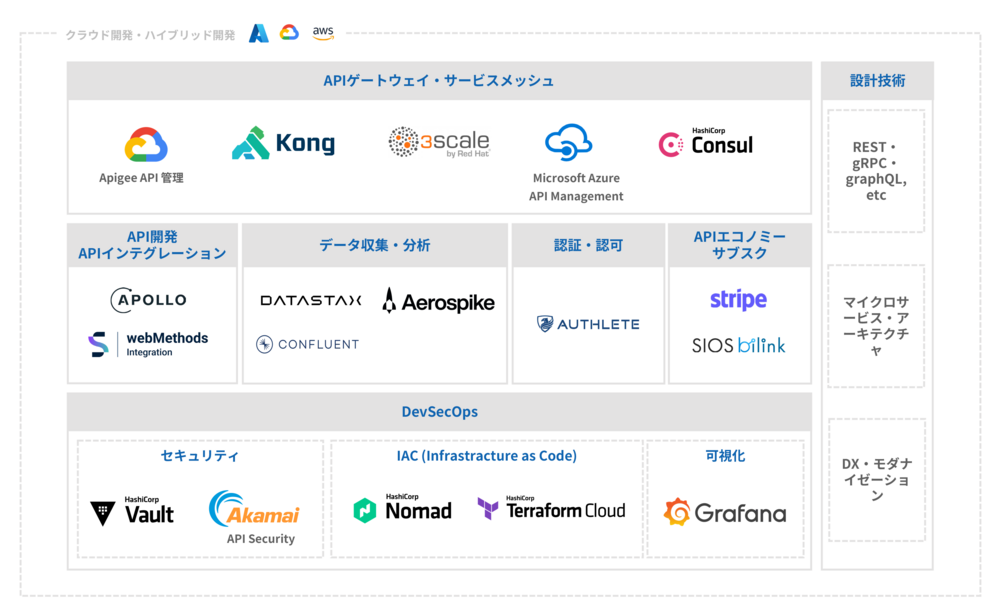Click the 'APIゲートウェイ・サービスメッシュ' heading
The height and width of the screenshot is (611, 1000).
click(x=439, y=81)
